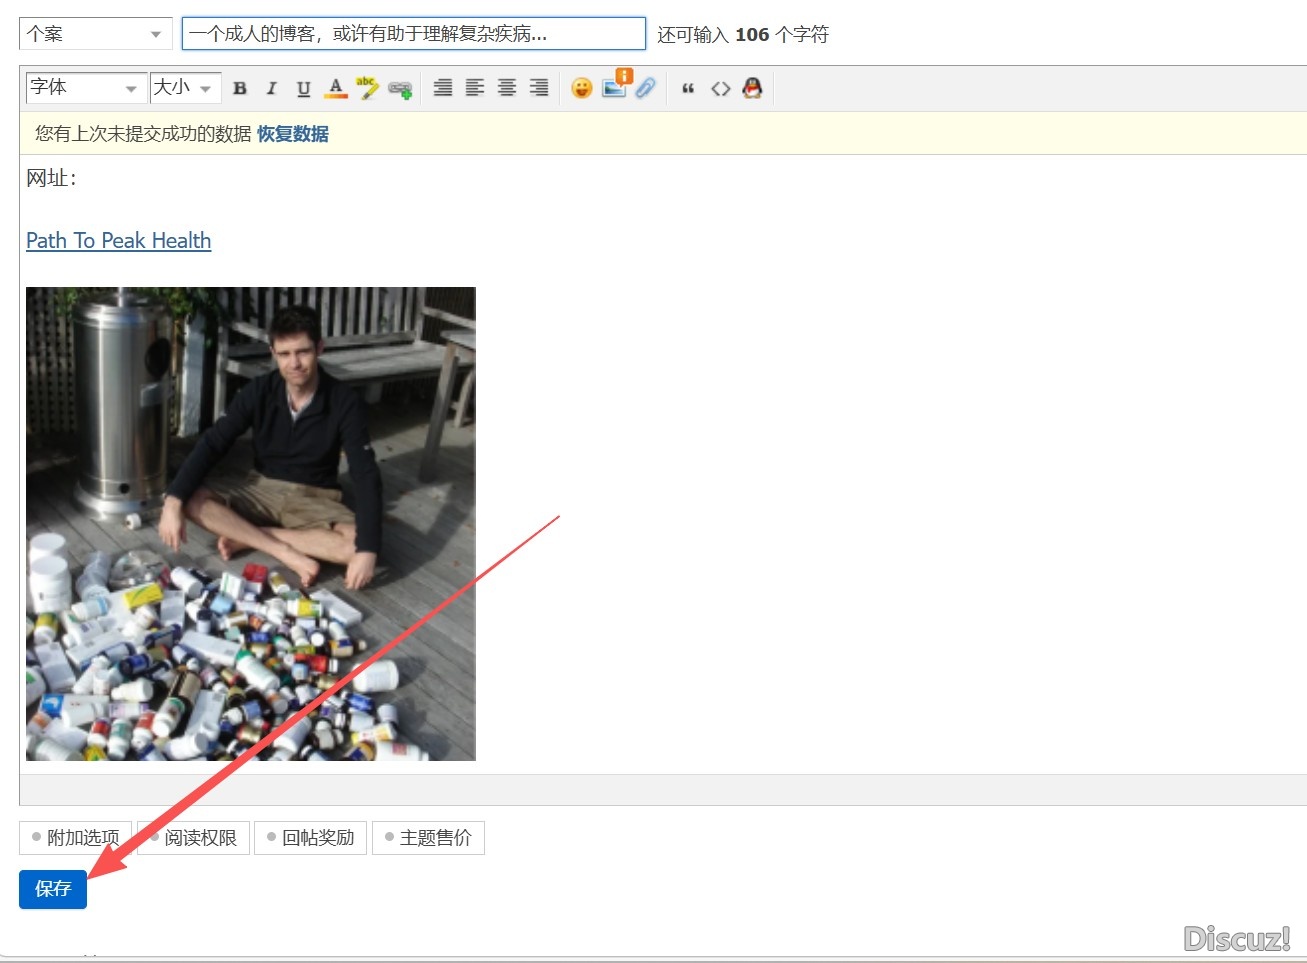Click the 保存 save button
This screenshot has height=963, width=1307.
click(x=53, y=889)
